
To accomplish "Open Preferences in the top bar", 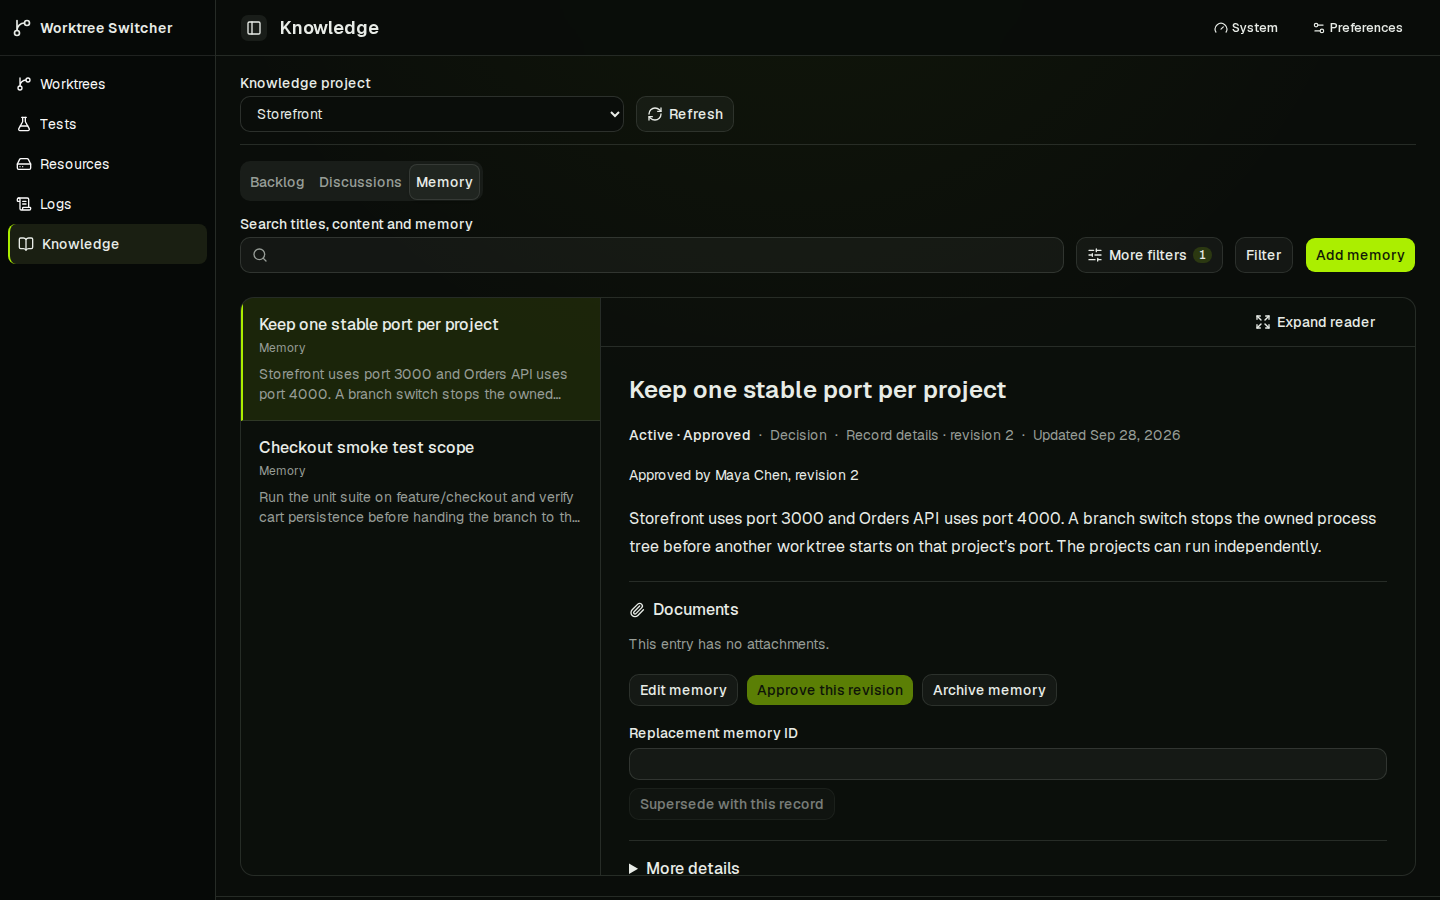I will [x=1358, y=28].
